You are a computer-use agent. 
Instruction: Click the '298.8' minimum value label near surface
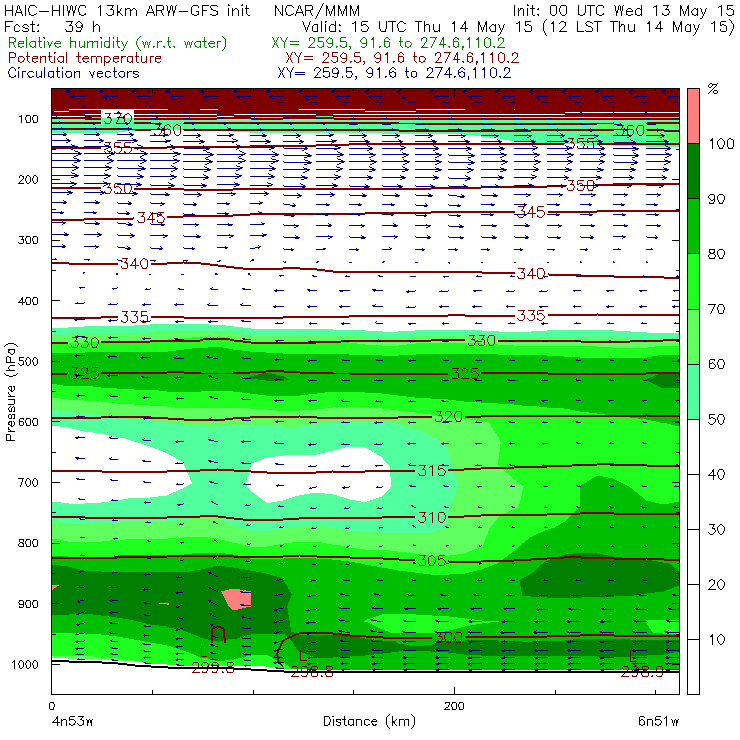[x=312, y=672]
